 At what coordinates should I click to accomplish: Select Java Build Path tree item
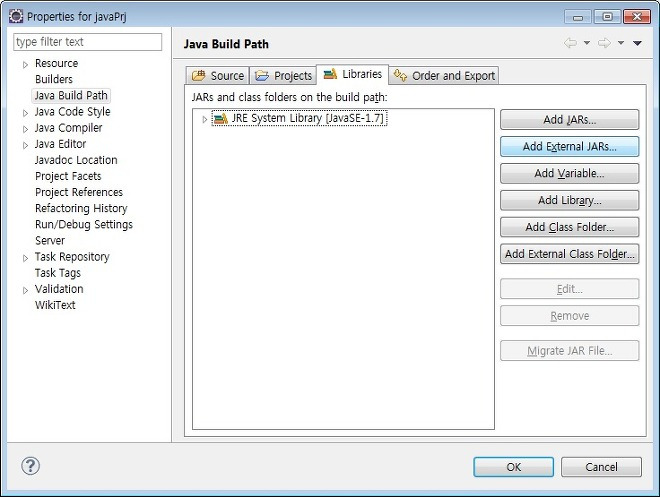(x=71, y=96)
